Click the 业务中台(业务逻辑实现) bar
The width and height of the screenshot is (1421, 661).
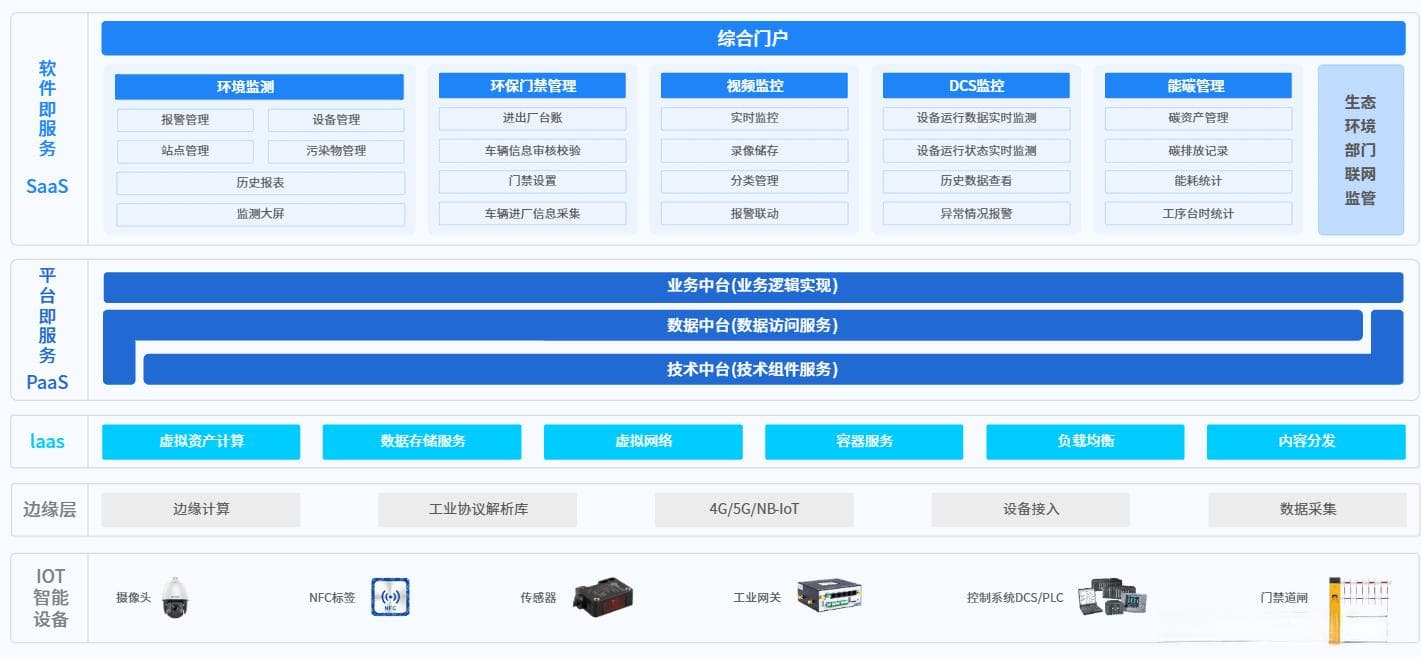point(753,286)
